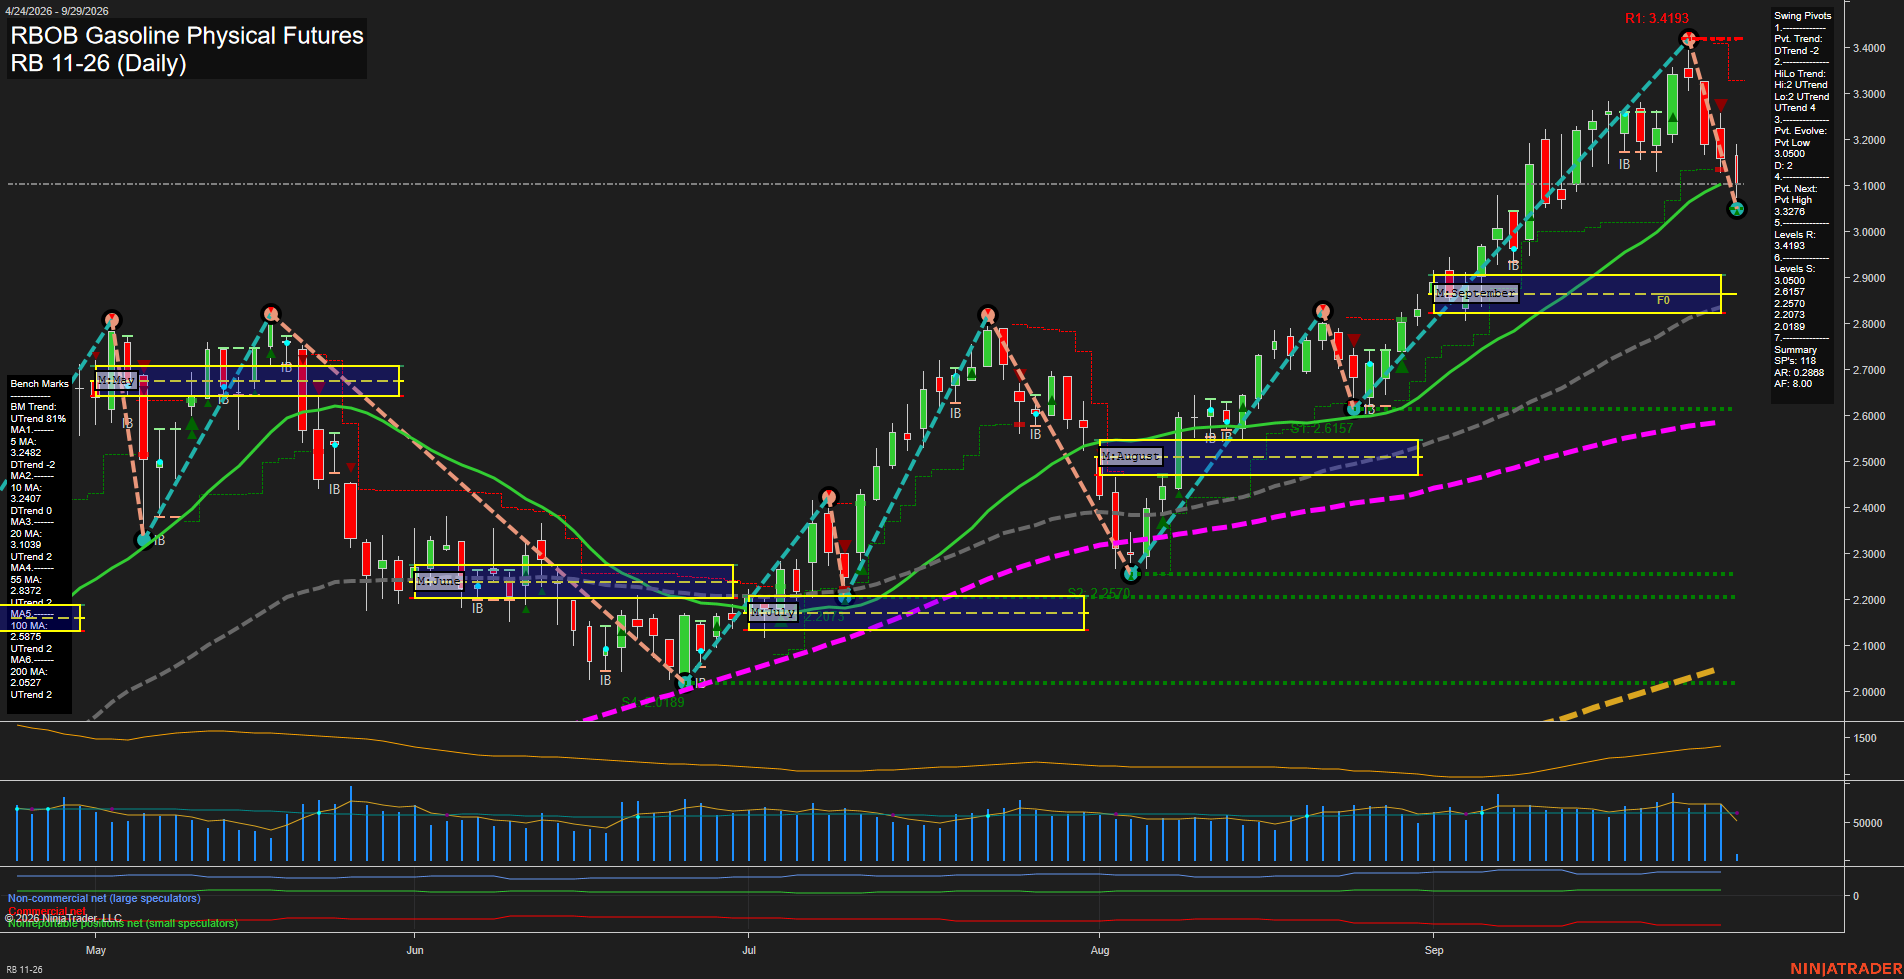
Task: Click the 3.0000 price axis label
Action: (x=1869, y=232)
